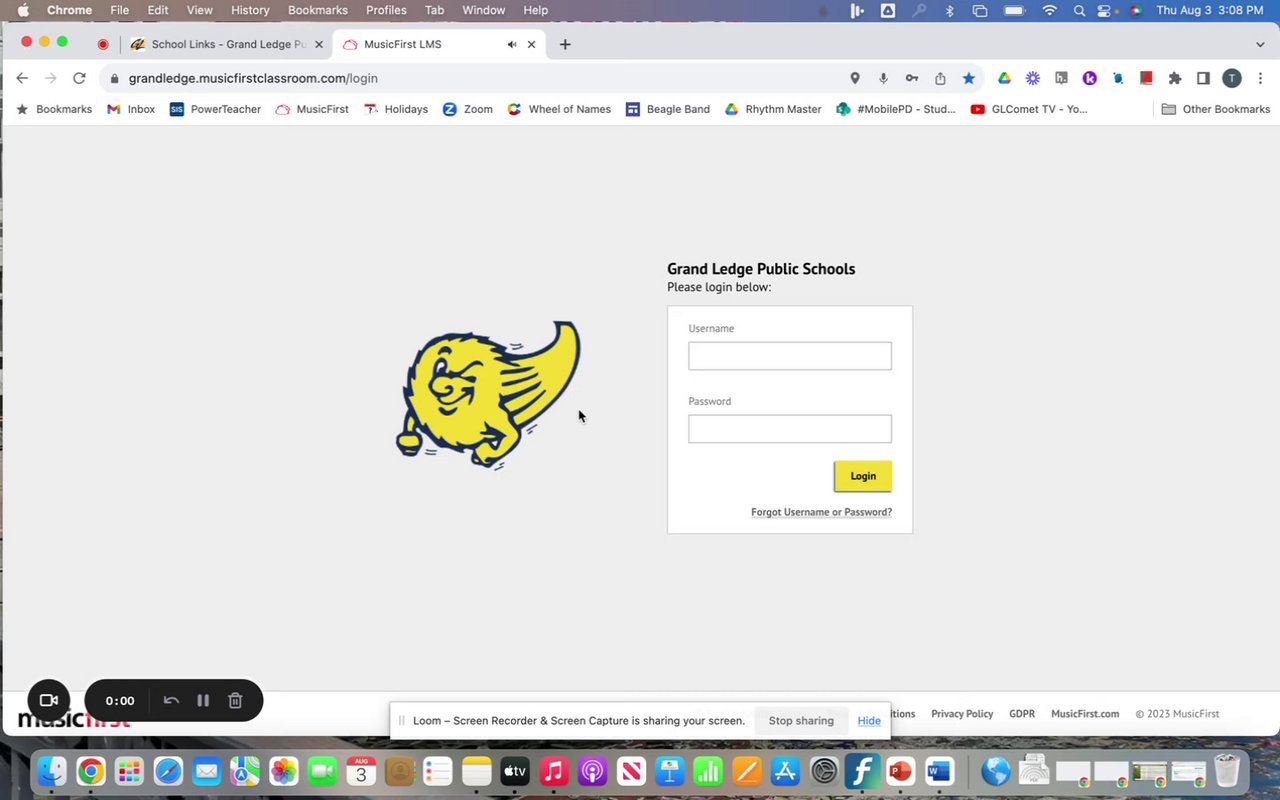Click the yellow Login button
The image size is (1280, 800).
coord(863,476)
